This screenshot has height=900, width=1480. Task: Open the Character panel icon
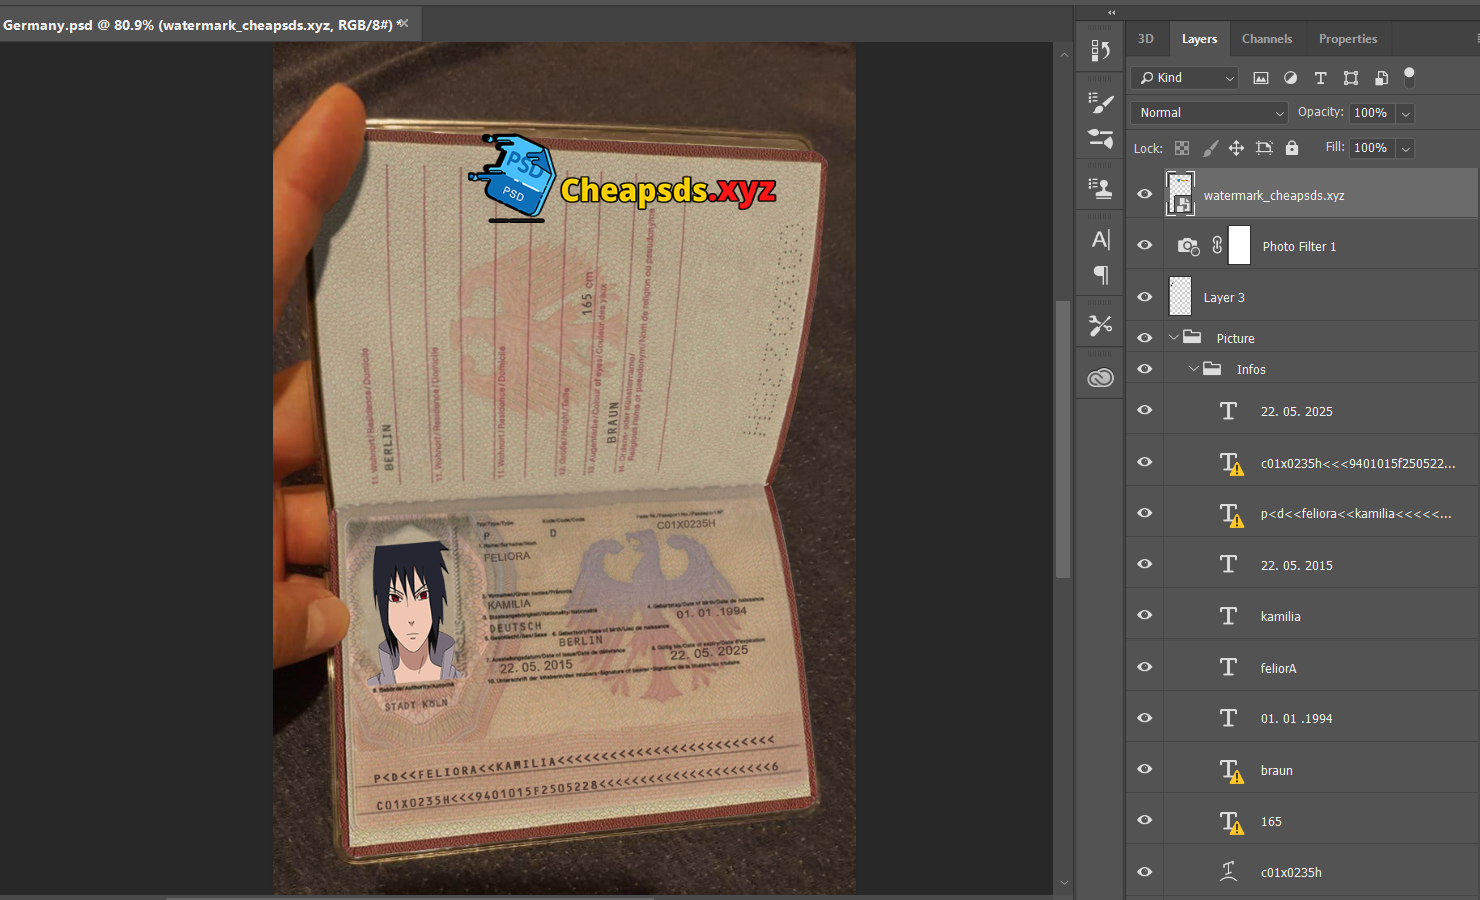1100,239
